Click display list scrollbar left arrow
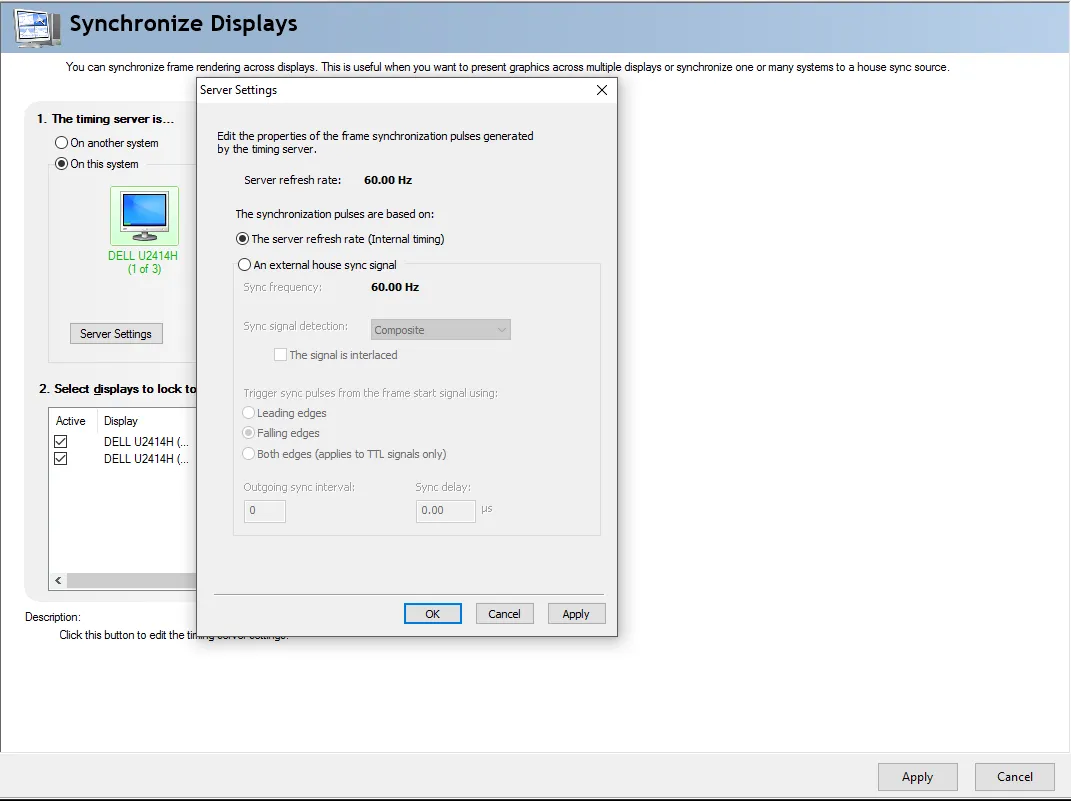This screenshot has height=801, width=1071. (x=58, y=580)
